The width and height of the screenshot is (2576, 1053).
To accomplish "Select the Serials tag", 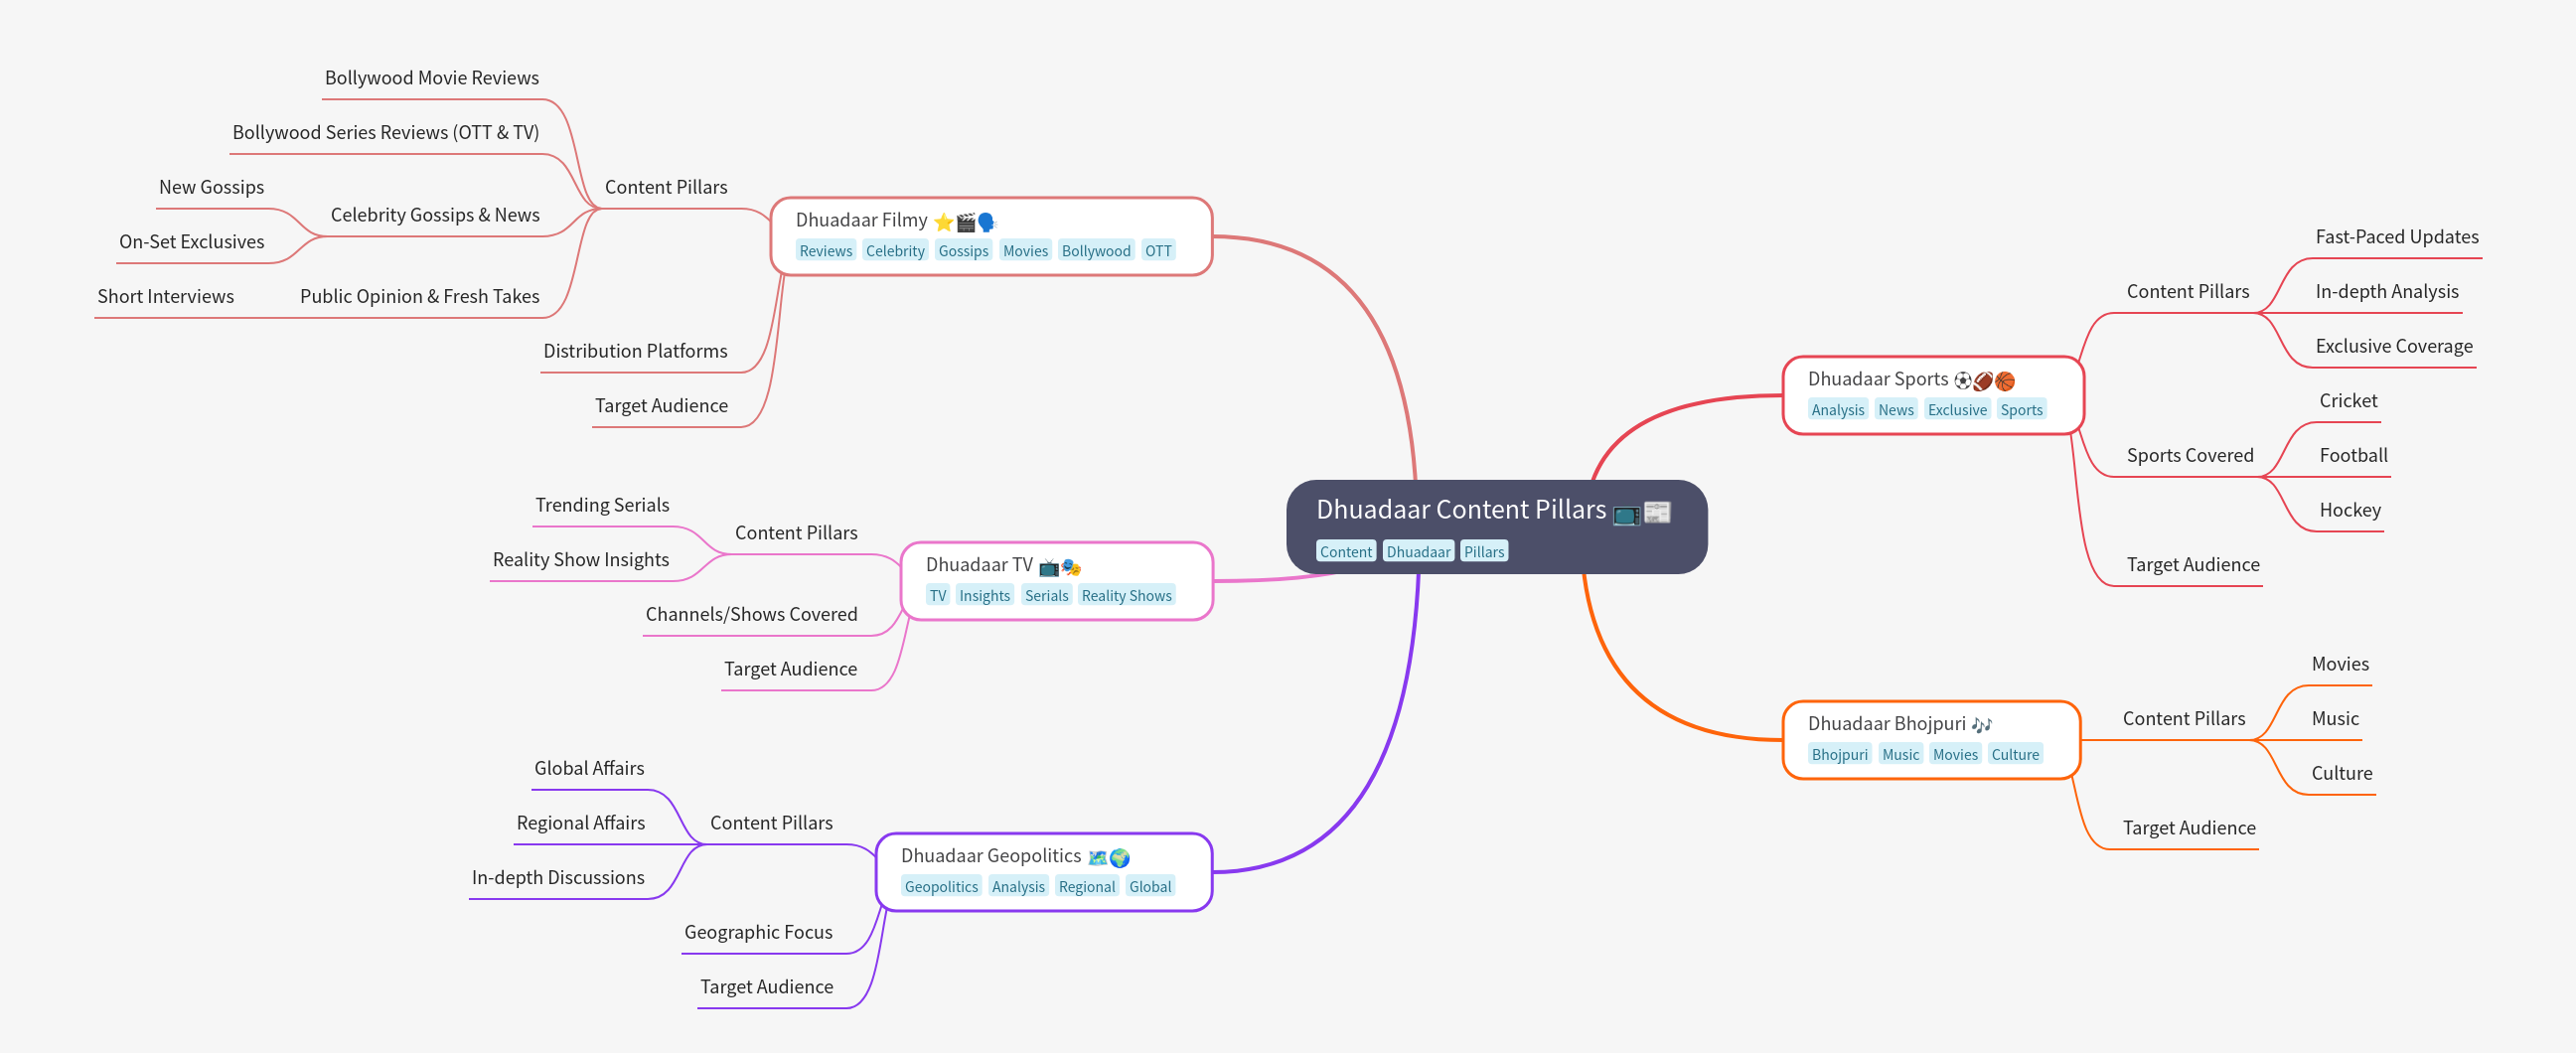I will [1046, 596].
